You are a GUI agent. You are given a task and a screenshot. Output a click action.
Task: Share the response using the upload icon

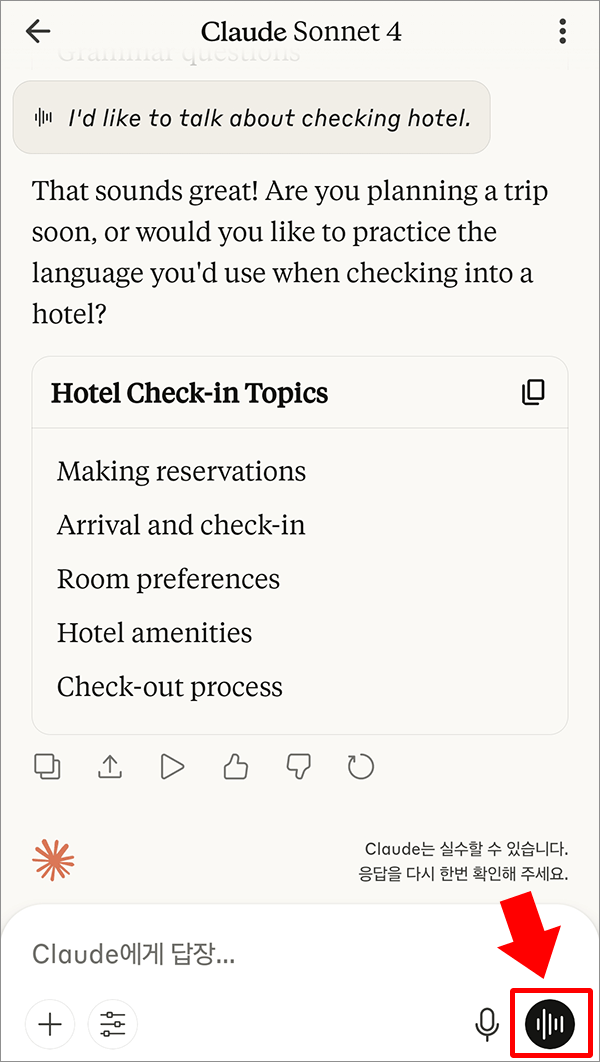pos(110,767)
